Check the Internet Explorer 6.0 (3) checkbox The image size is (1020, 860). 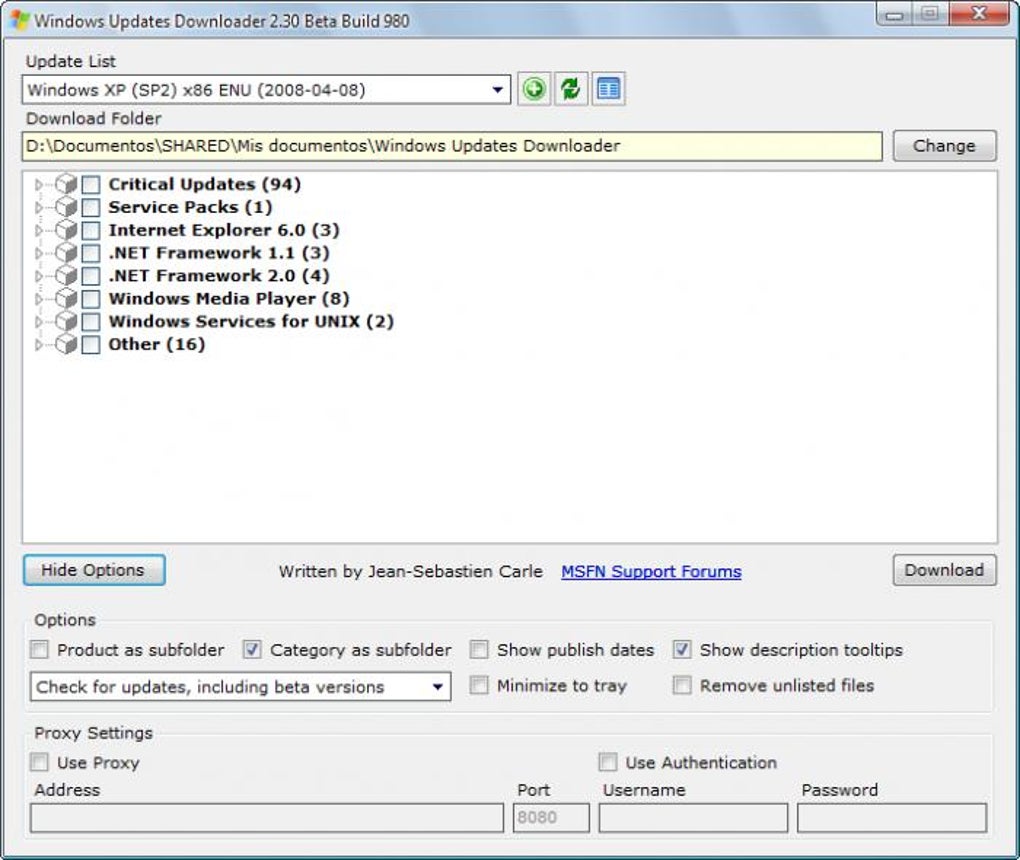pos(91,230)
